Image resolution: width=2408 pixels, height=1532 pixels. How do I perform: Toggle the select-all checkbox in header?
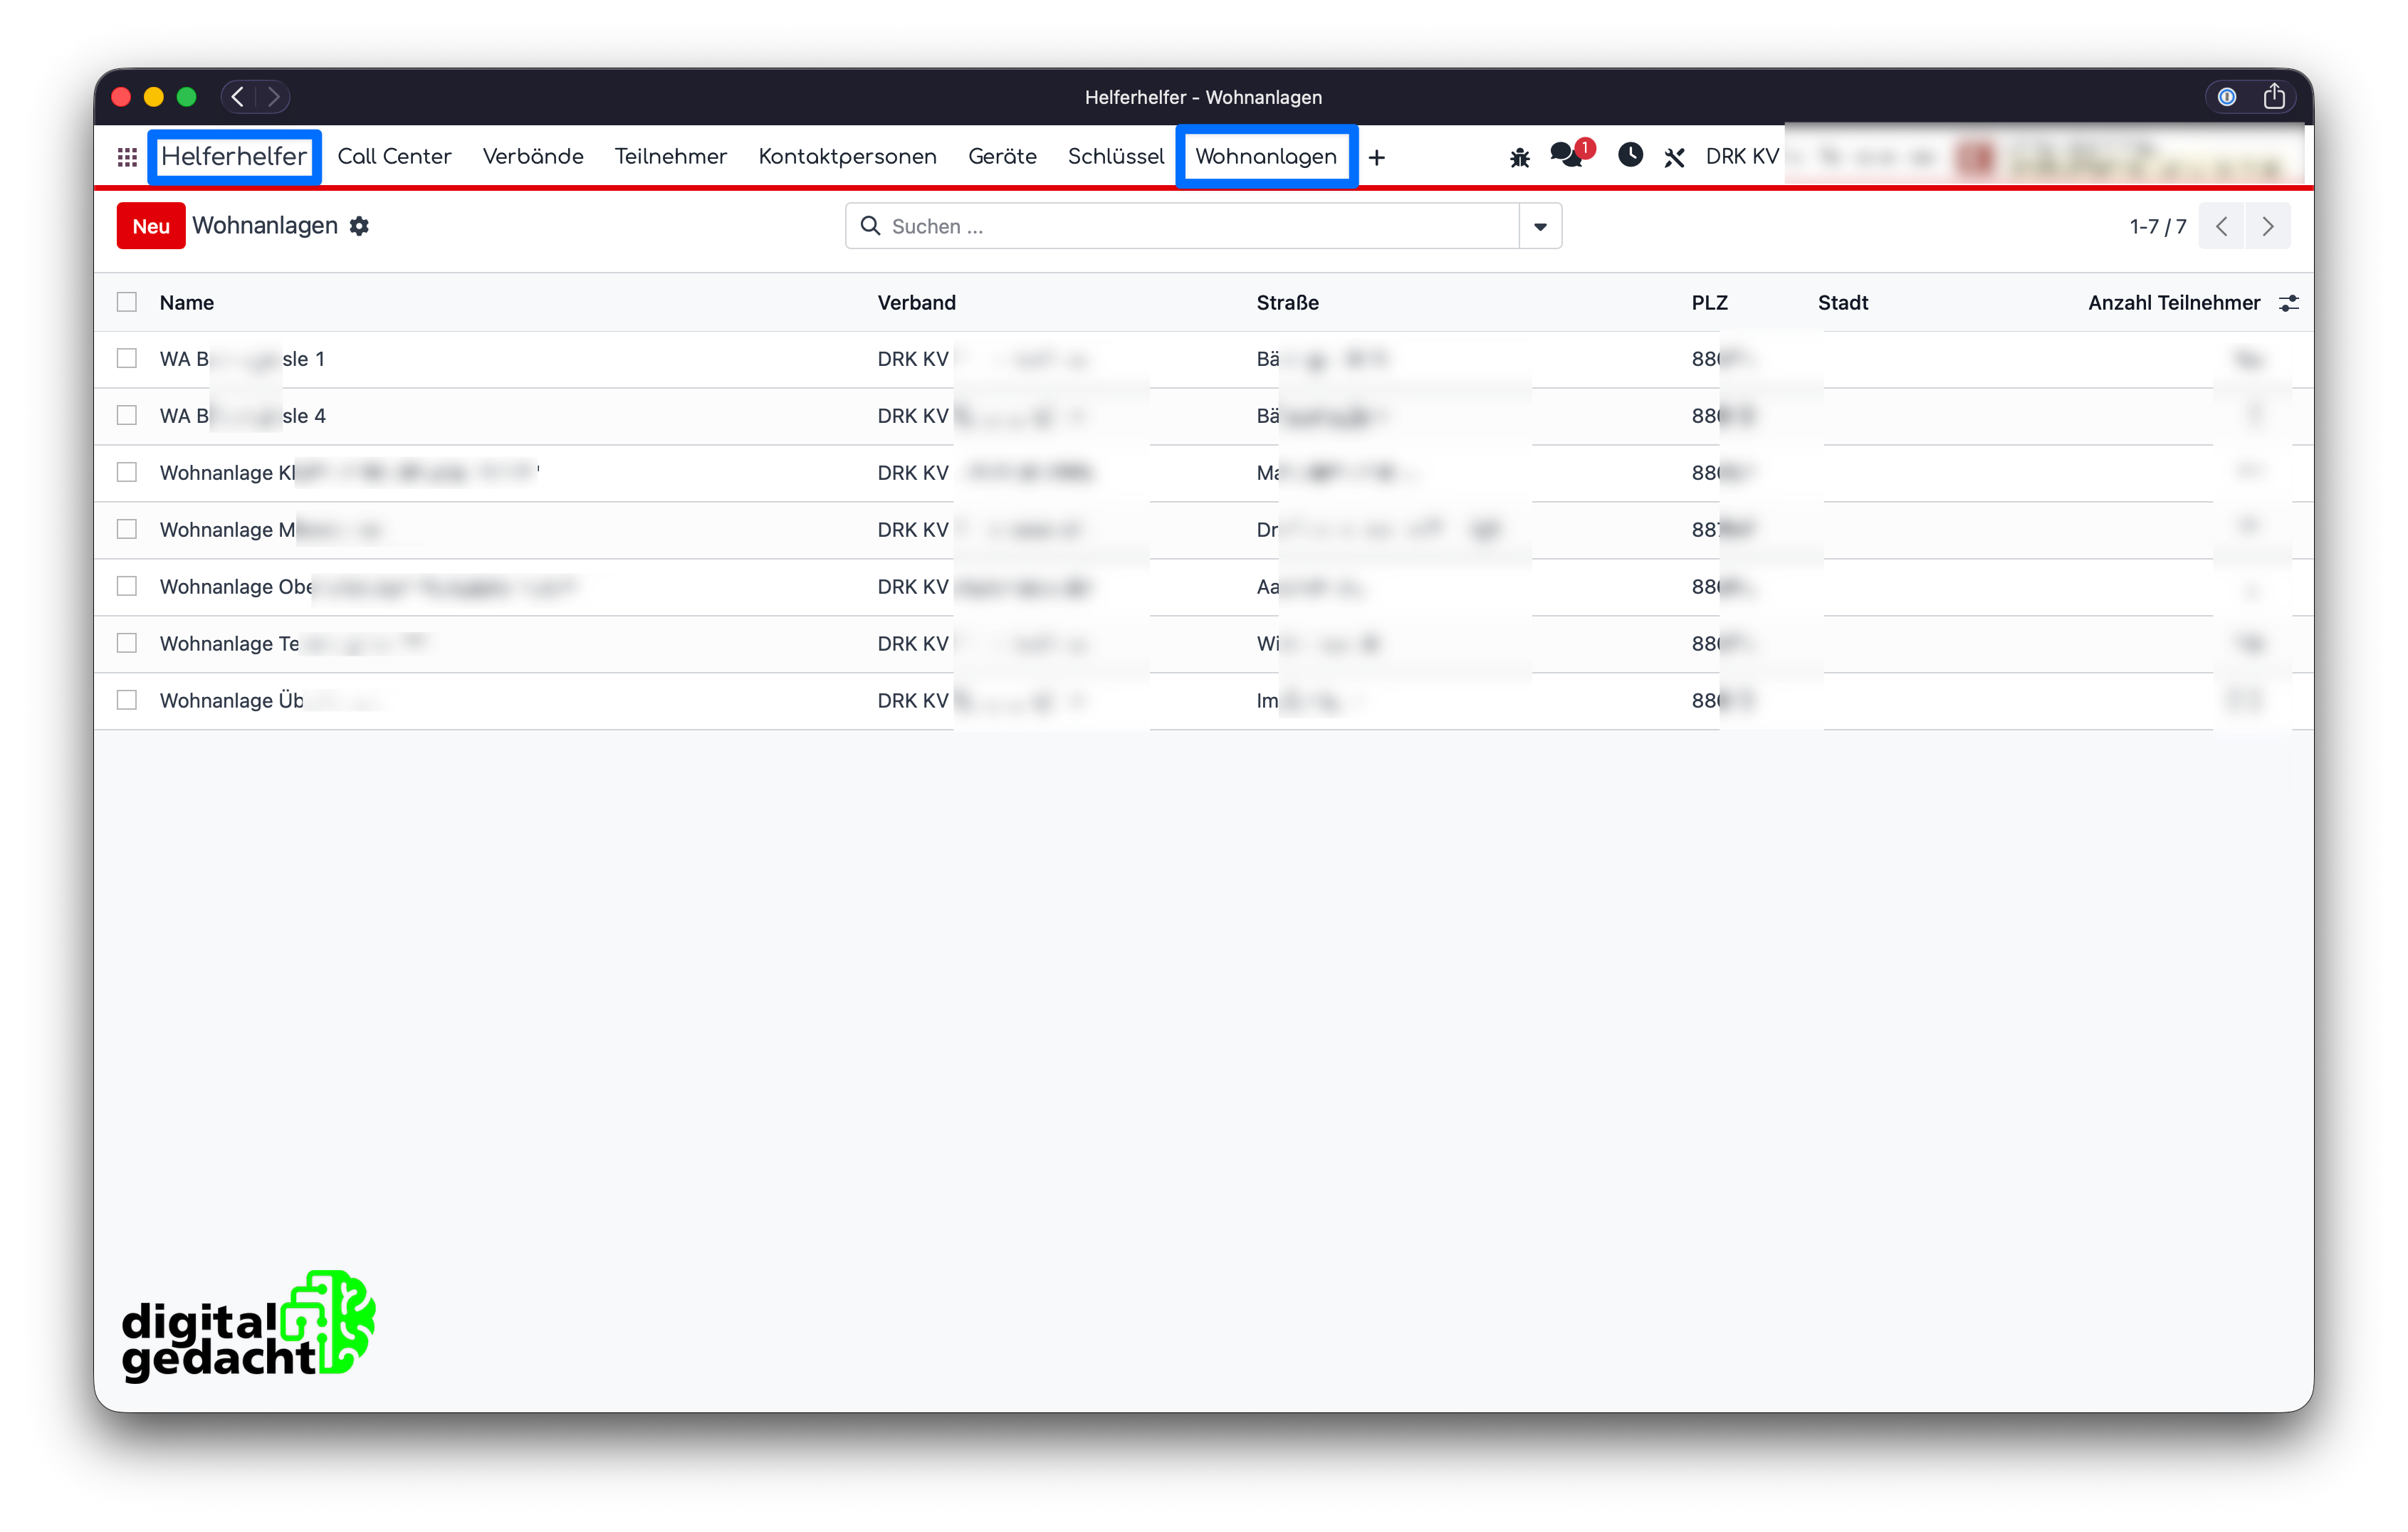click(x=127, y=302)
